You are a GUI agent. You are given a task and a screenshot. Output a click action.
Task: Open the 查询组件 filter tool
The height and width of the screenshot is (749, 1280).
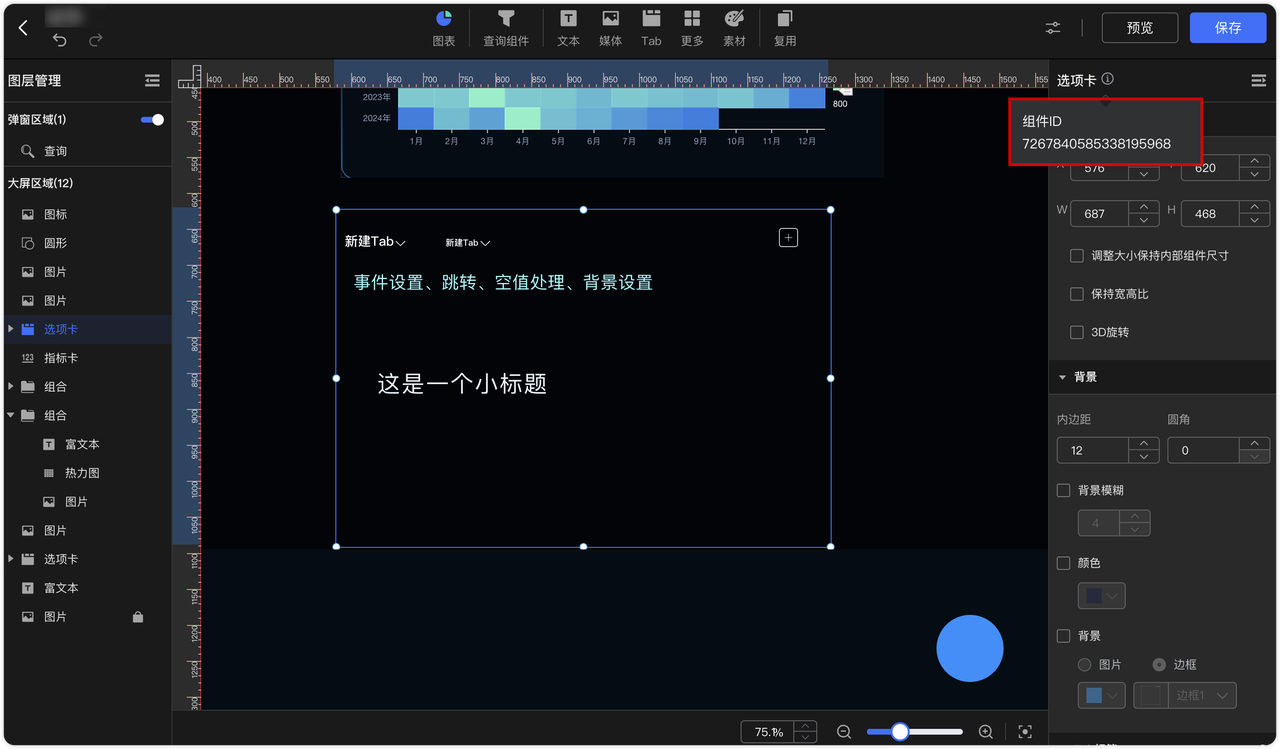point(506,28)
